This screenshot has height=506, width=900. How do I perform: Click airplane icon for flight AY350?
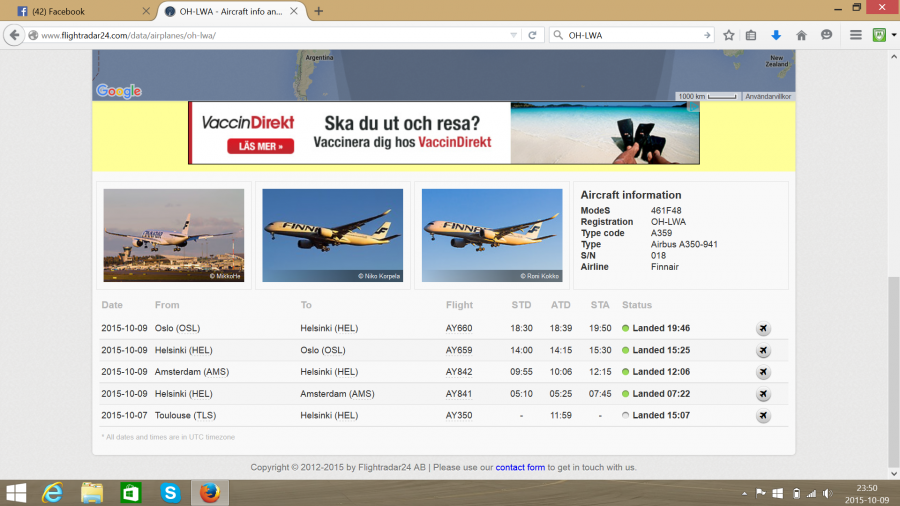(763, 415)
